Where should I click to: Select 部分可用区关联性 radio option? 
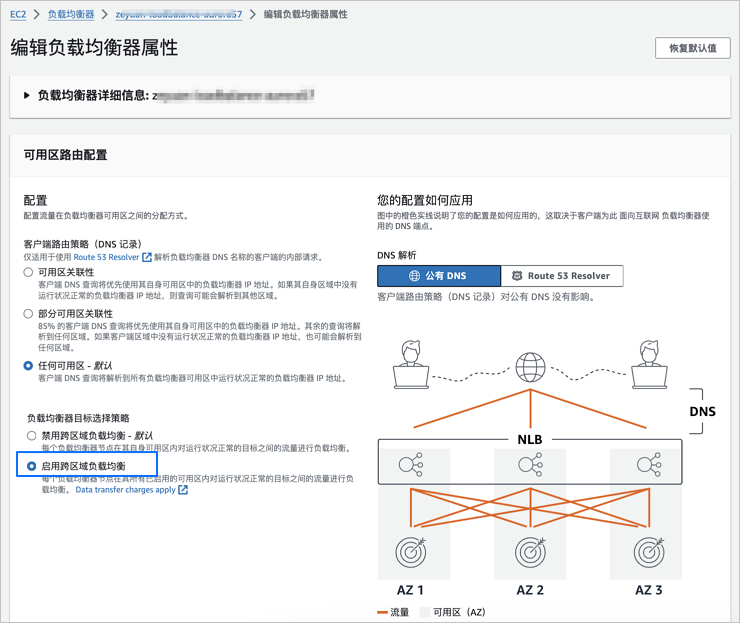tap(28, 314)
